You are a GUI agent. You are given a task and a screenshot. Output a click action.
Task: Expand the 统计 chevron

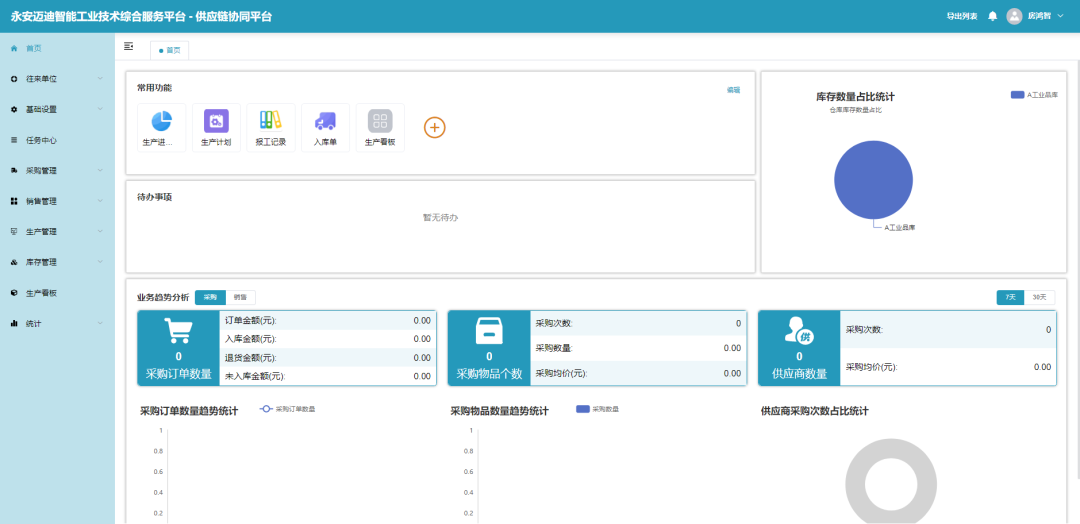(x=100, y=322)
